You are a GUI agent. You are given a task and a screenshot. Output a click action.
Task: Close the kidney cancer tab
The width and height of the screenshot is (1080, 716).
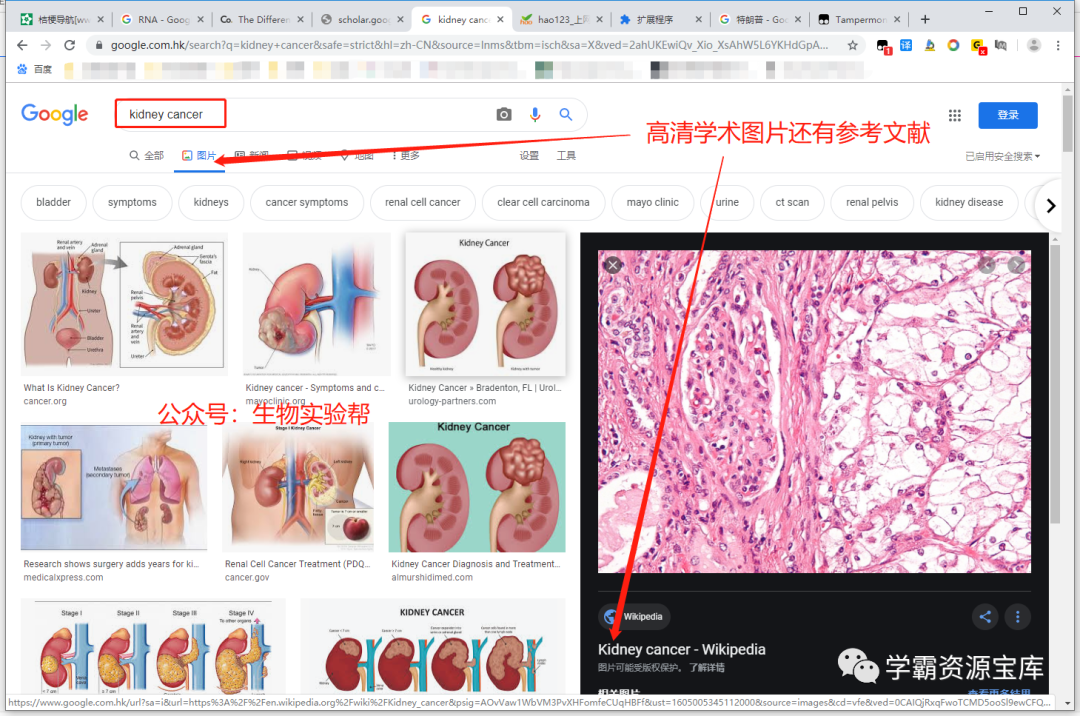(500, 19)
